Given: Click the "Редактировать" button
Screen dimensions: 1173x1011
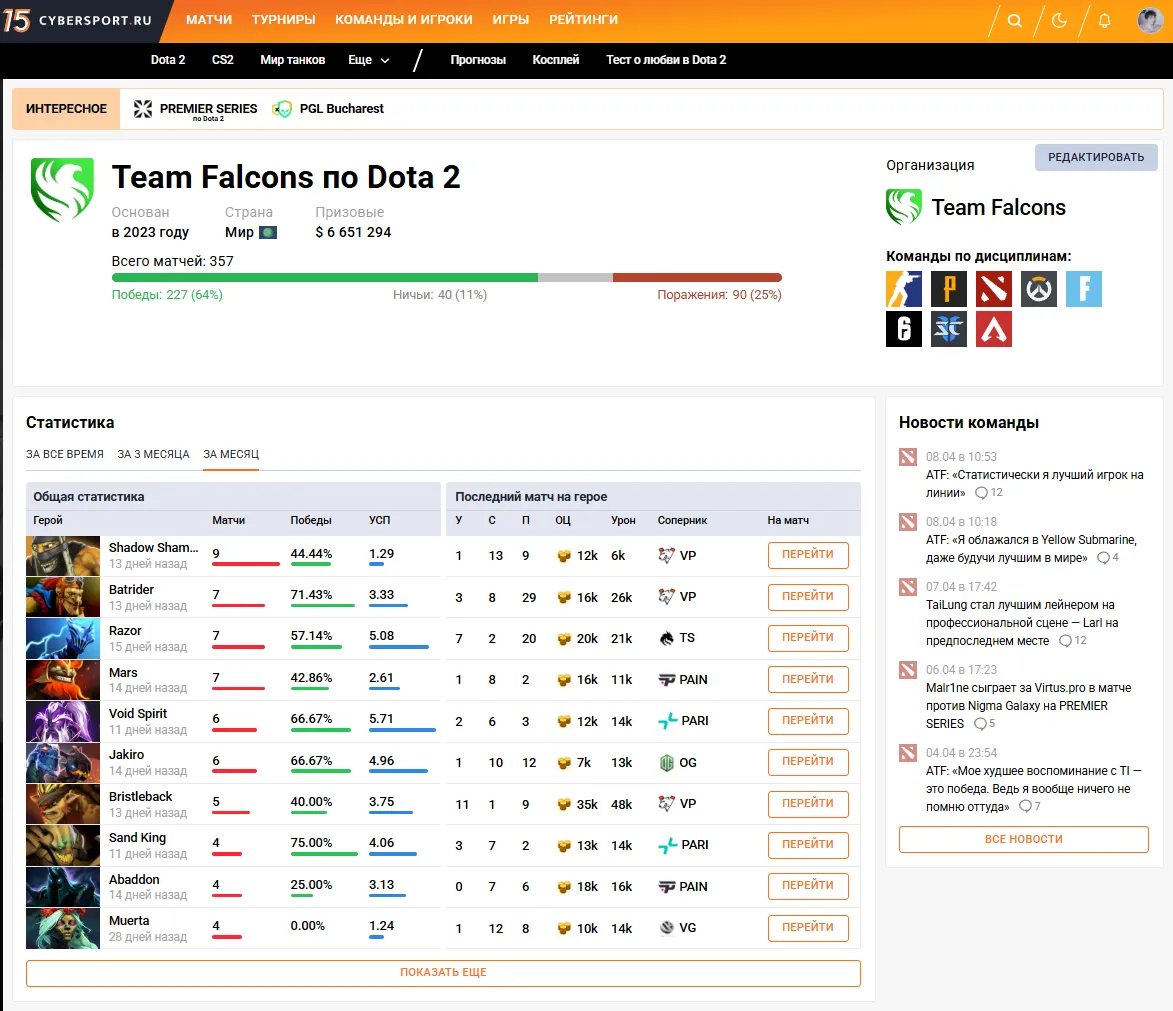Looking at the screenshot, I should point(1096,157).
